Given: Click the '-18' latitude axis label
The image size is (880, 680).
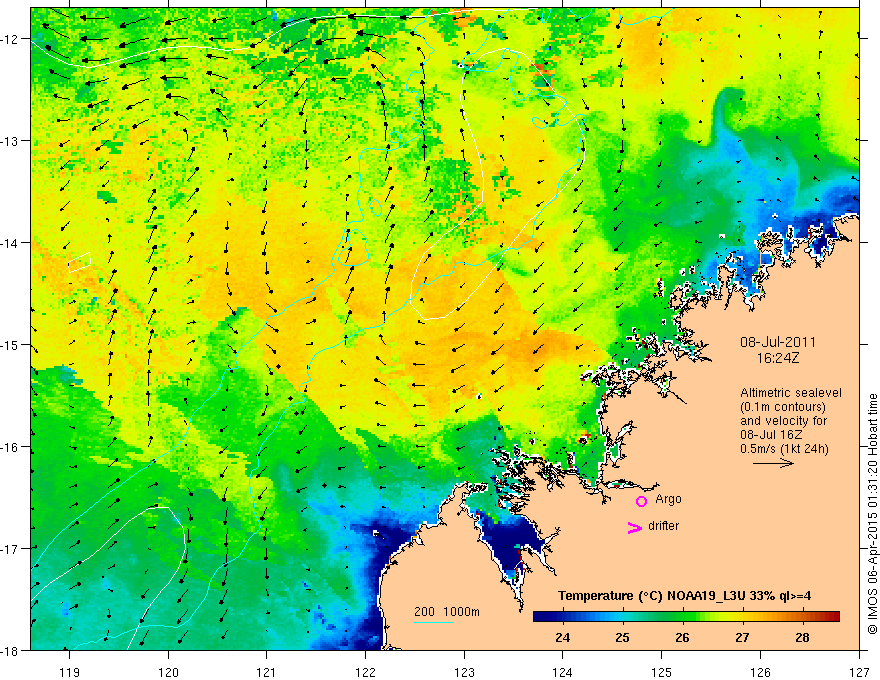Looking at the screenshot, I should [11, 650].
